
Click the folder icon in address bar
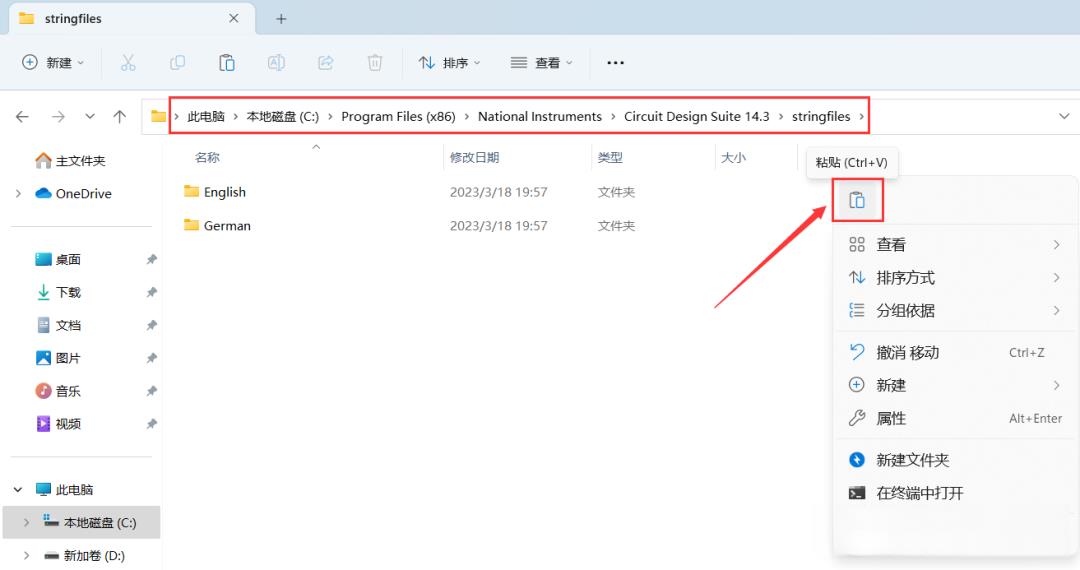tap(158, 116)
